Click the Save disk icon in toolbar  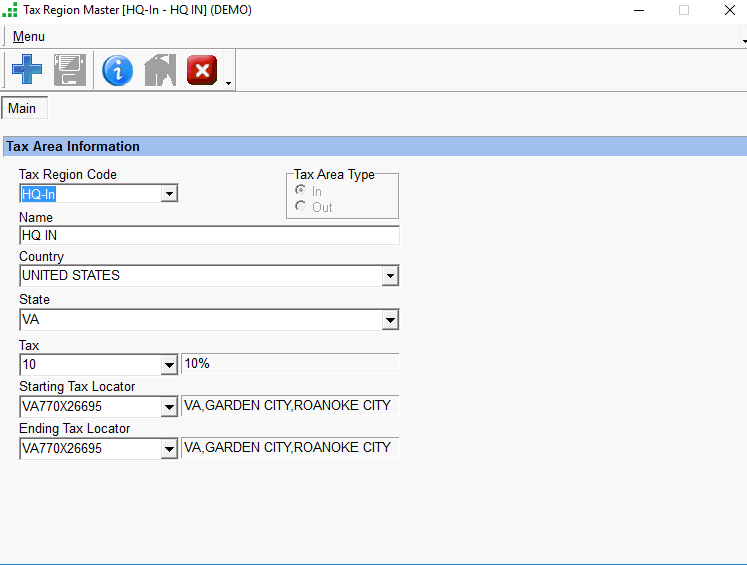pyautogui.click(x=70, y=70)
